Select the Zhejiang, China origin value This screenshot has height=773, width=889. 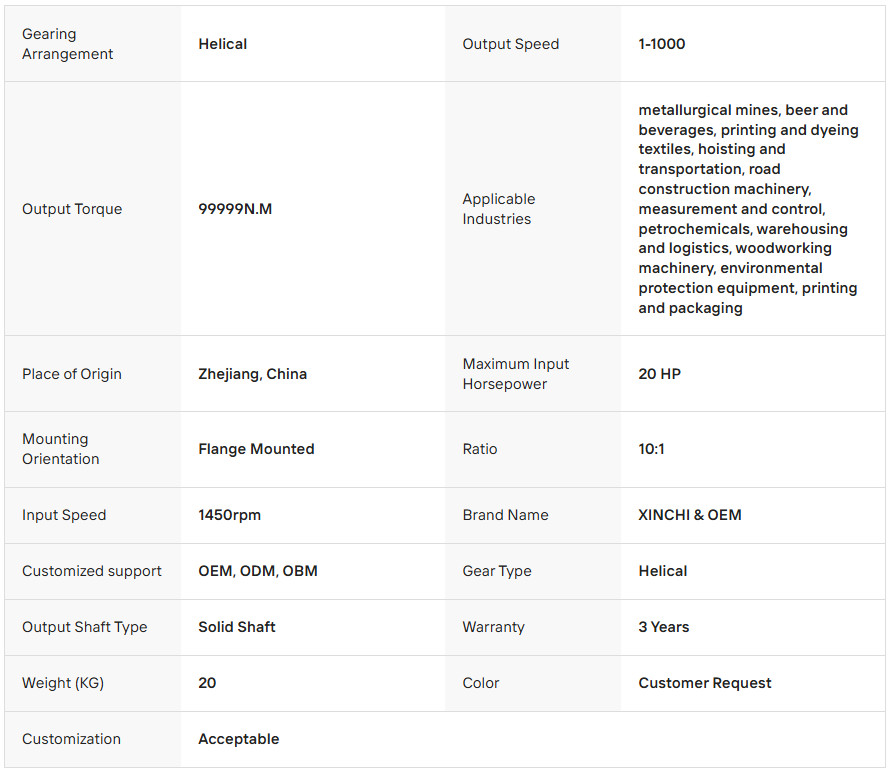[x=252, y=374]
